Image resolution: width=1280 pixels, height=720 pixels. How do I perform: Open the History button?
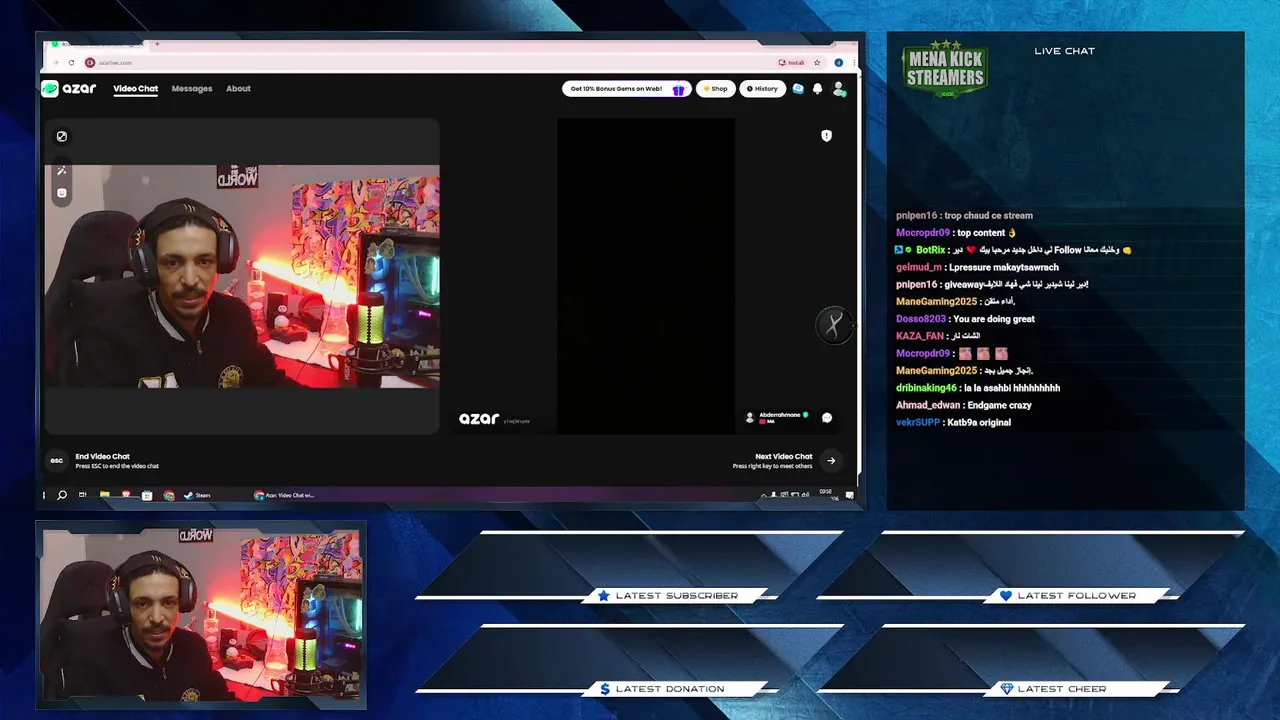coord(762,89)
